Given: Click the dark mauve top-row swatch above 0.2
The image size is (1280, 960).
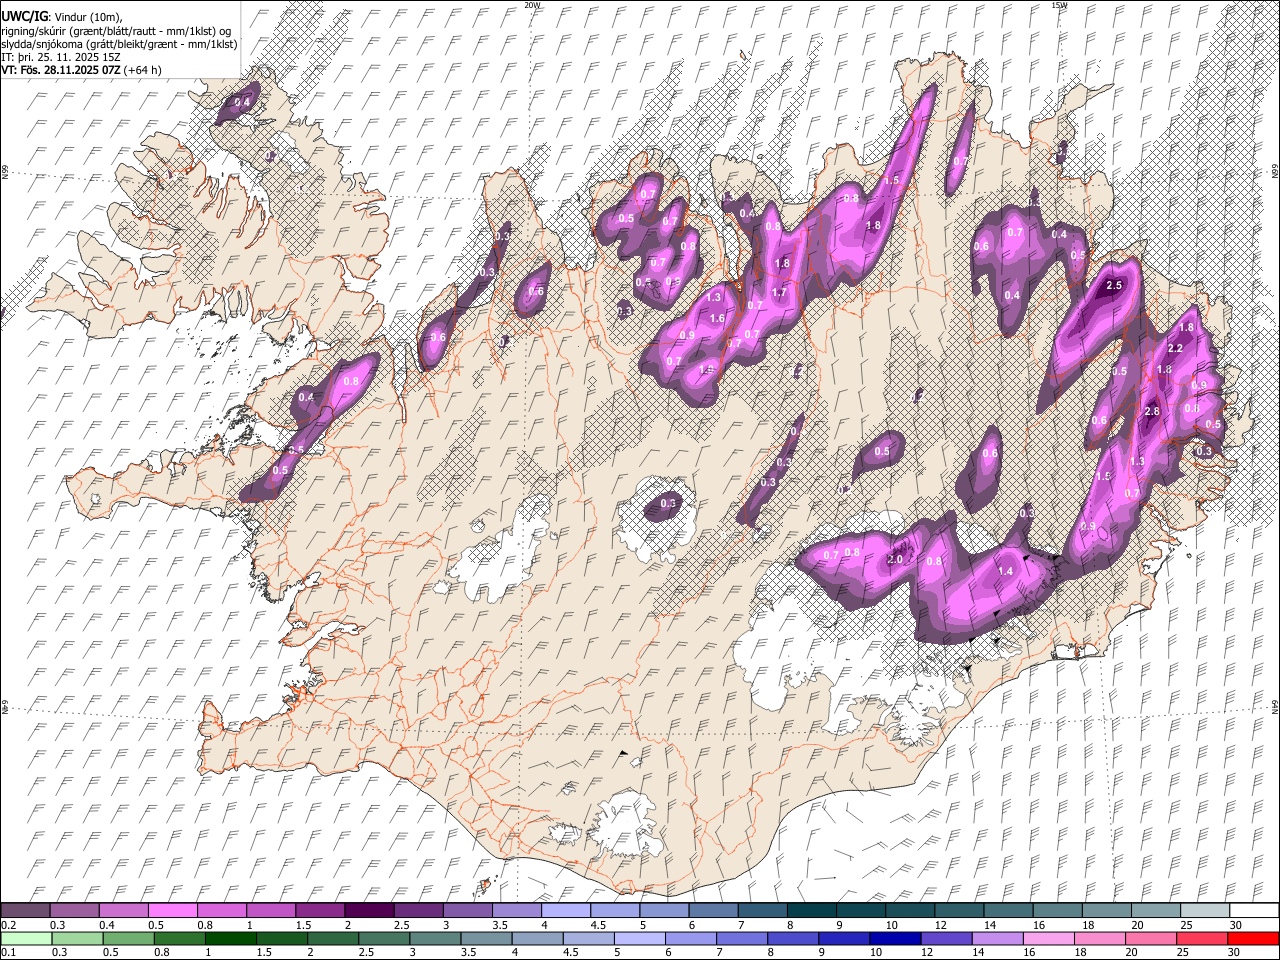Looking at the screenshot, I should [25, 911].
